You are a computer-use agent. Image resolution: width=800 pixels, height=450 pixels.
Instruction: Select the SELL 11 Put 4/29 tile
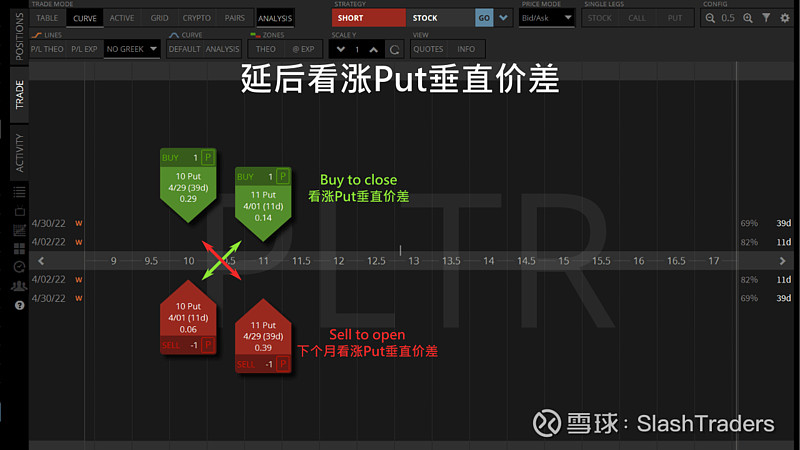click(263, 336)
